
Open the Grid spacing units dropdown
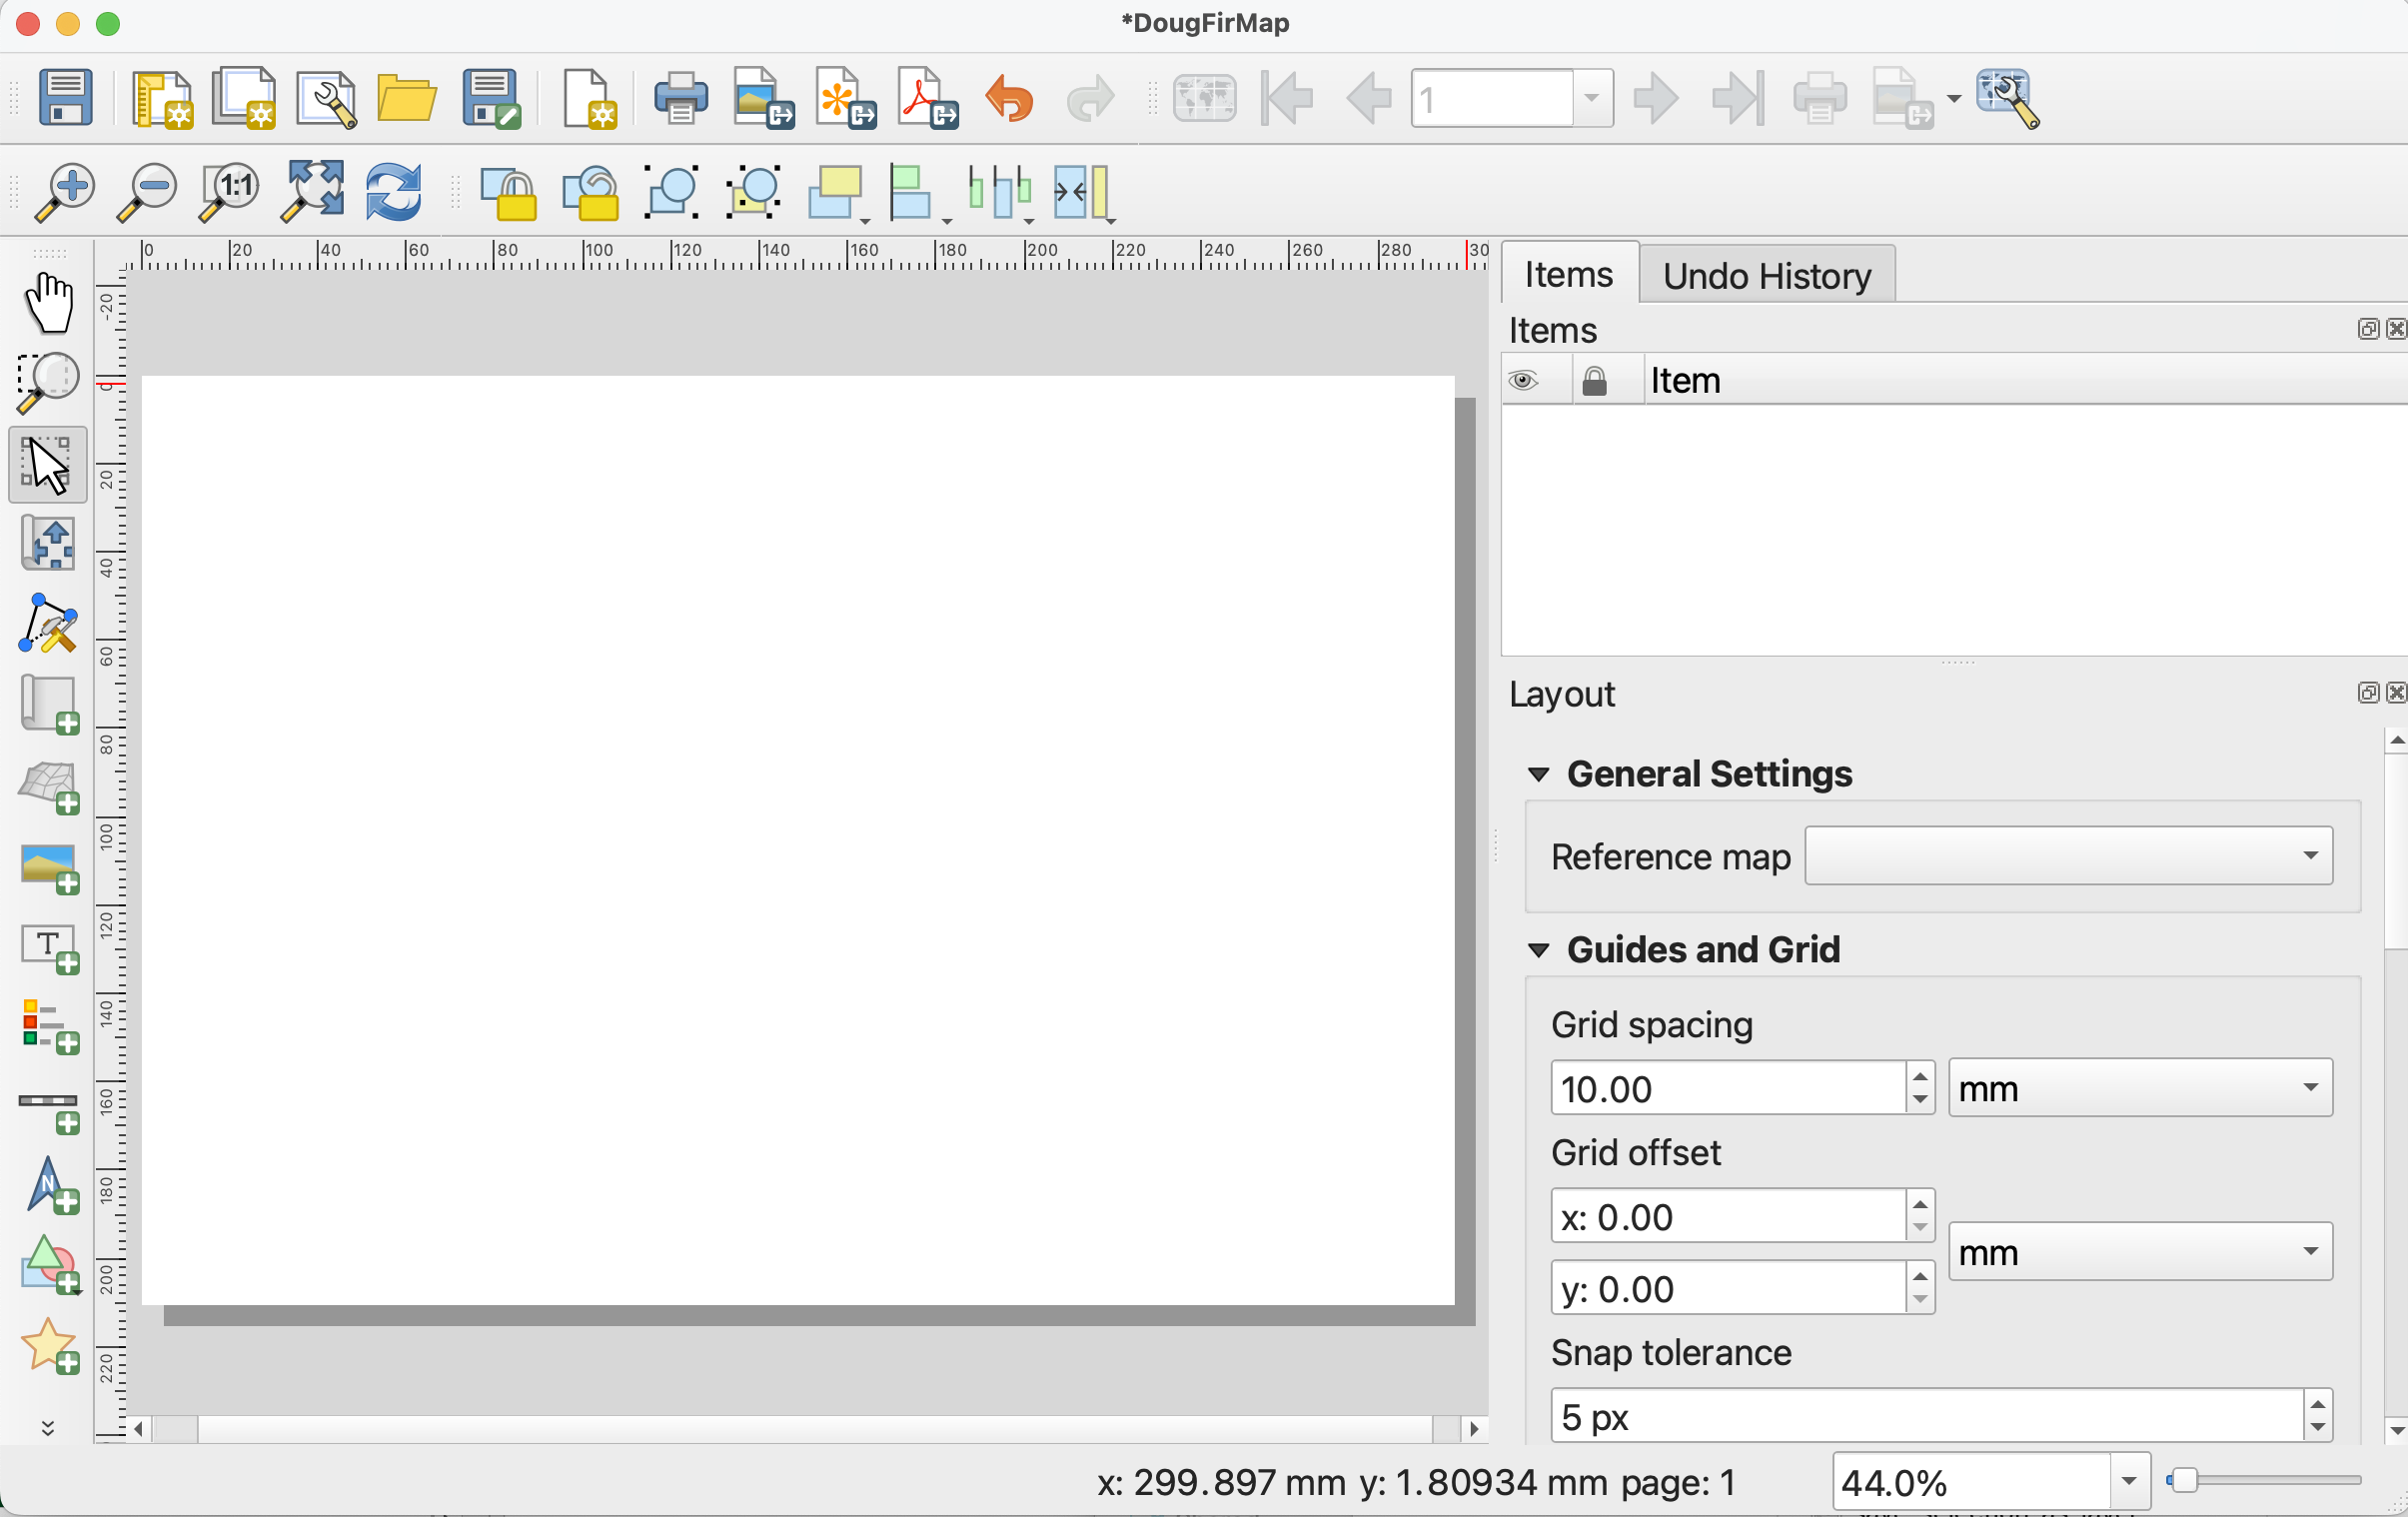point(2139,1088)
